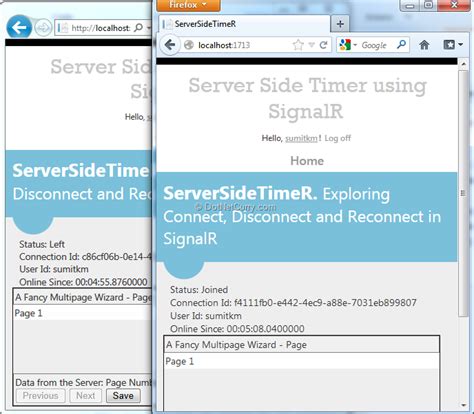This screenshot has width=474, height=414.
Task: Bookmark this page with the star icon
Action: [x=298, y=45]
